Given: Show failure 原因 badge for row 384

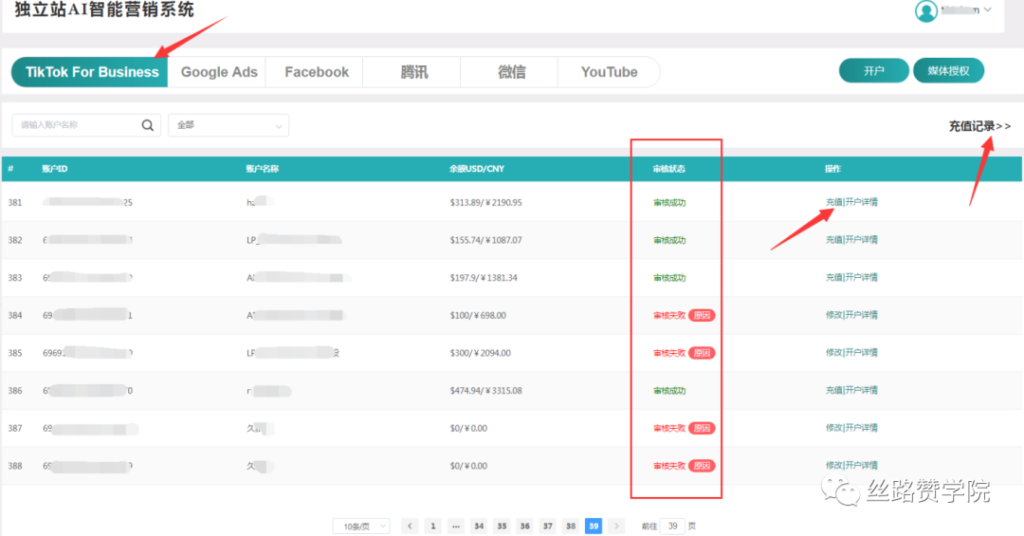Looking at the screenshot, I should pos(702,315).
